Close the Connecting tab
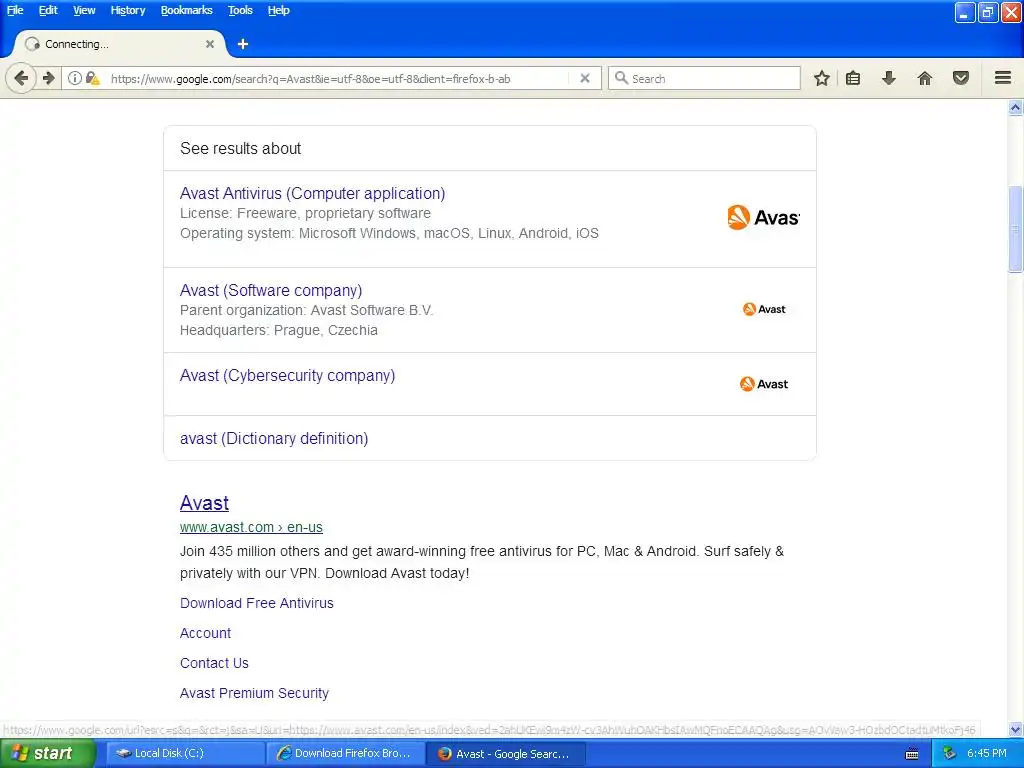Screen dimensions: 1024x768 click(x=210, y=44)
